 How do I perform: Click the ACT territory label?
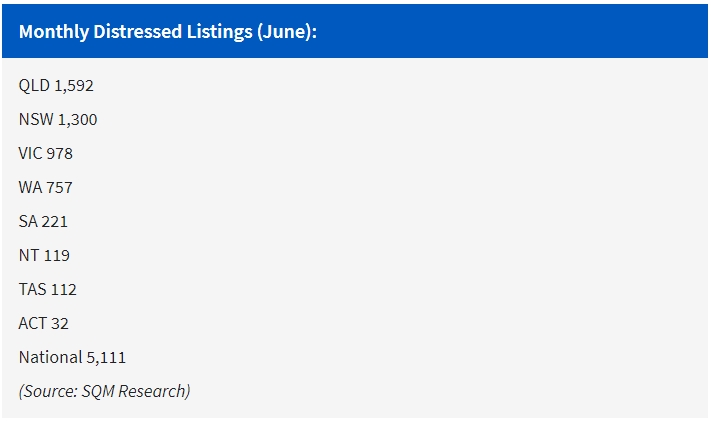click(31, 324)
